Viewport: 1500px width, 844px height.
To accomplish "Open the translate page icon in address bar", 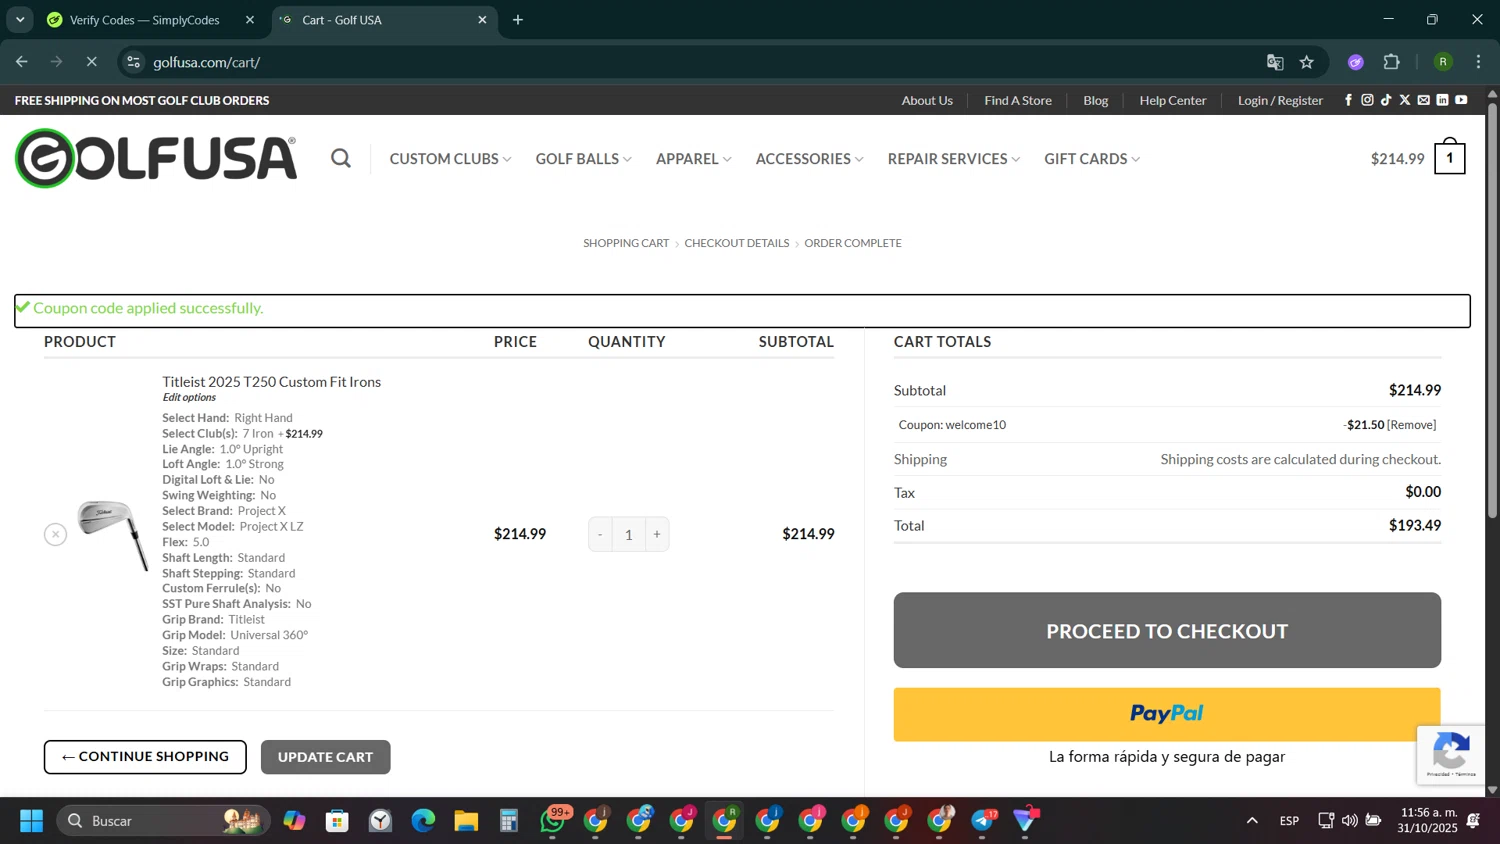I will (x=1275, y=62).
